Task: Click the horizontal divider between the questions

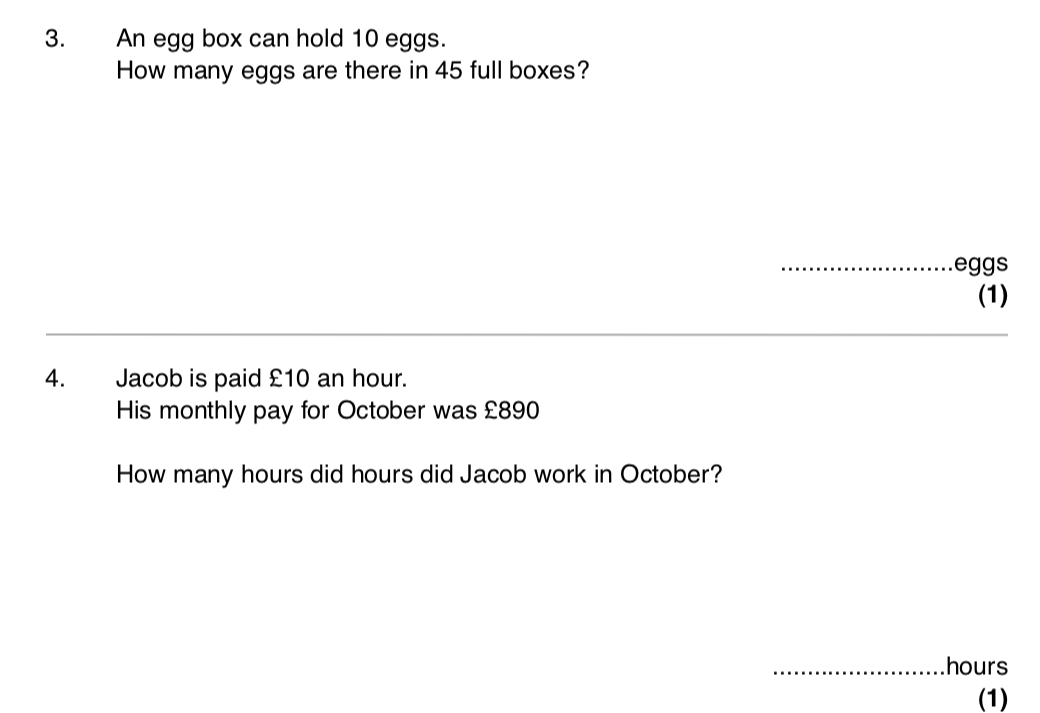Action: point(526,334)
